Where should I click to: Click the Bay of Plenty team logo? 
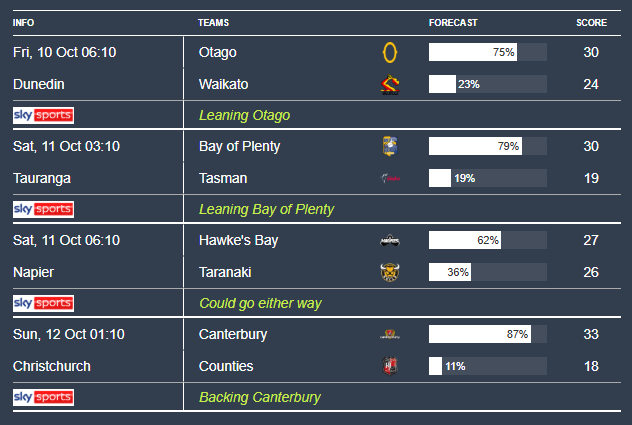[x=390, y=147]
